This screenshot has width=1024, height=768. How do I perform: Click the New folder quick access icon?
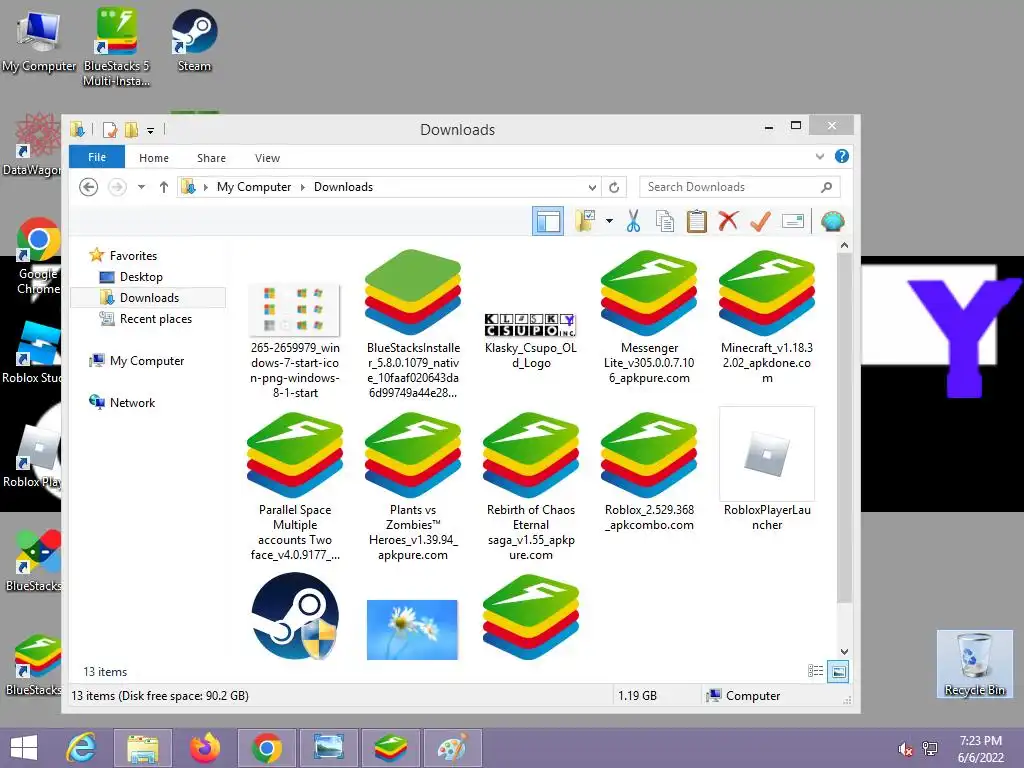(131, 130)
